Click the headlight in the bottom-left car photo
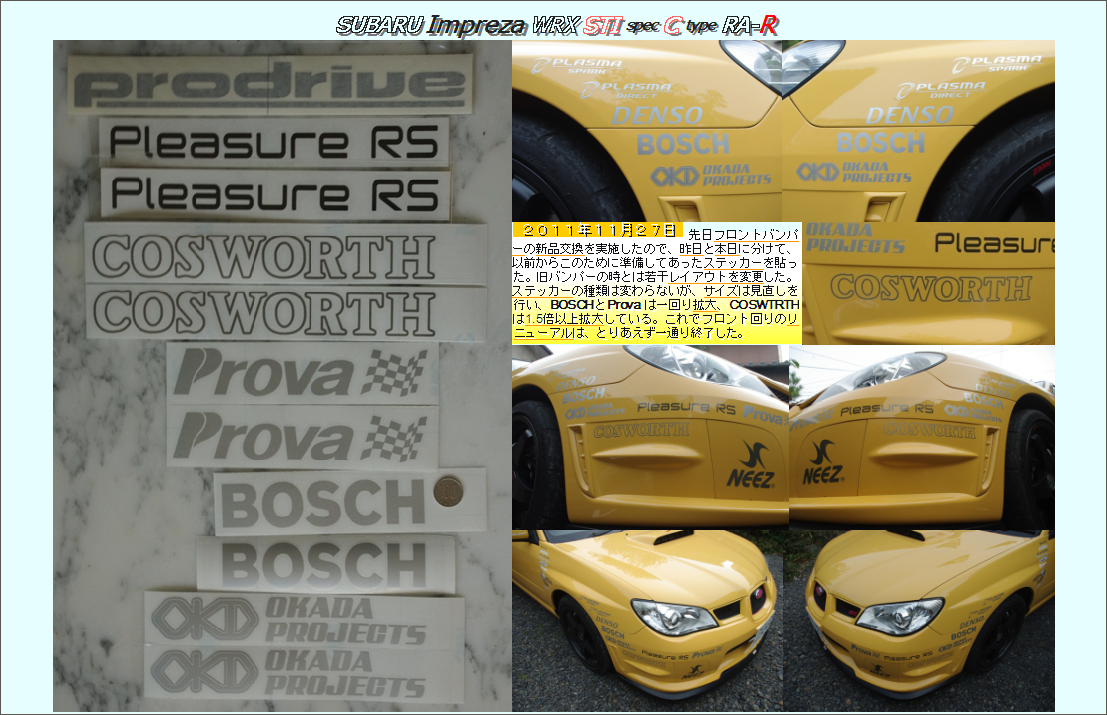 click(x=673, y=616)
